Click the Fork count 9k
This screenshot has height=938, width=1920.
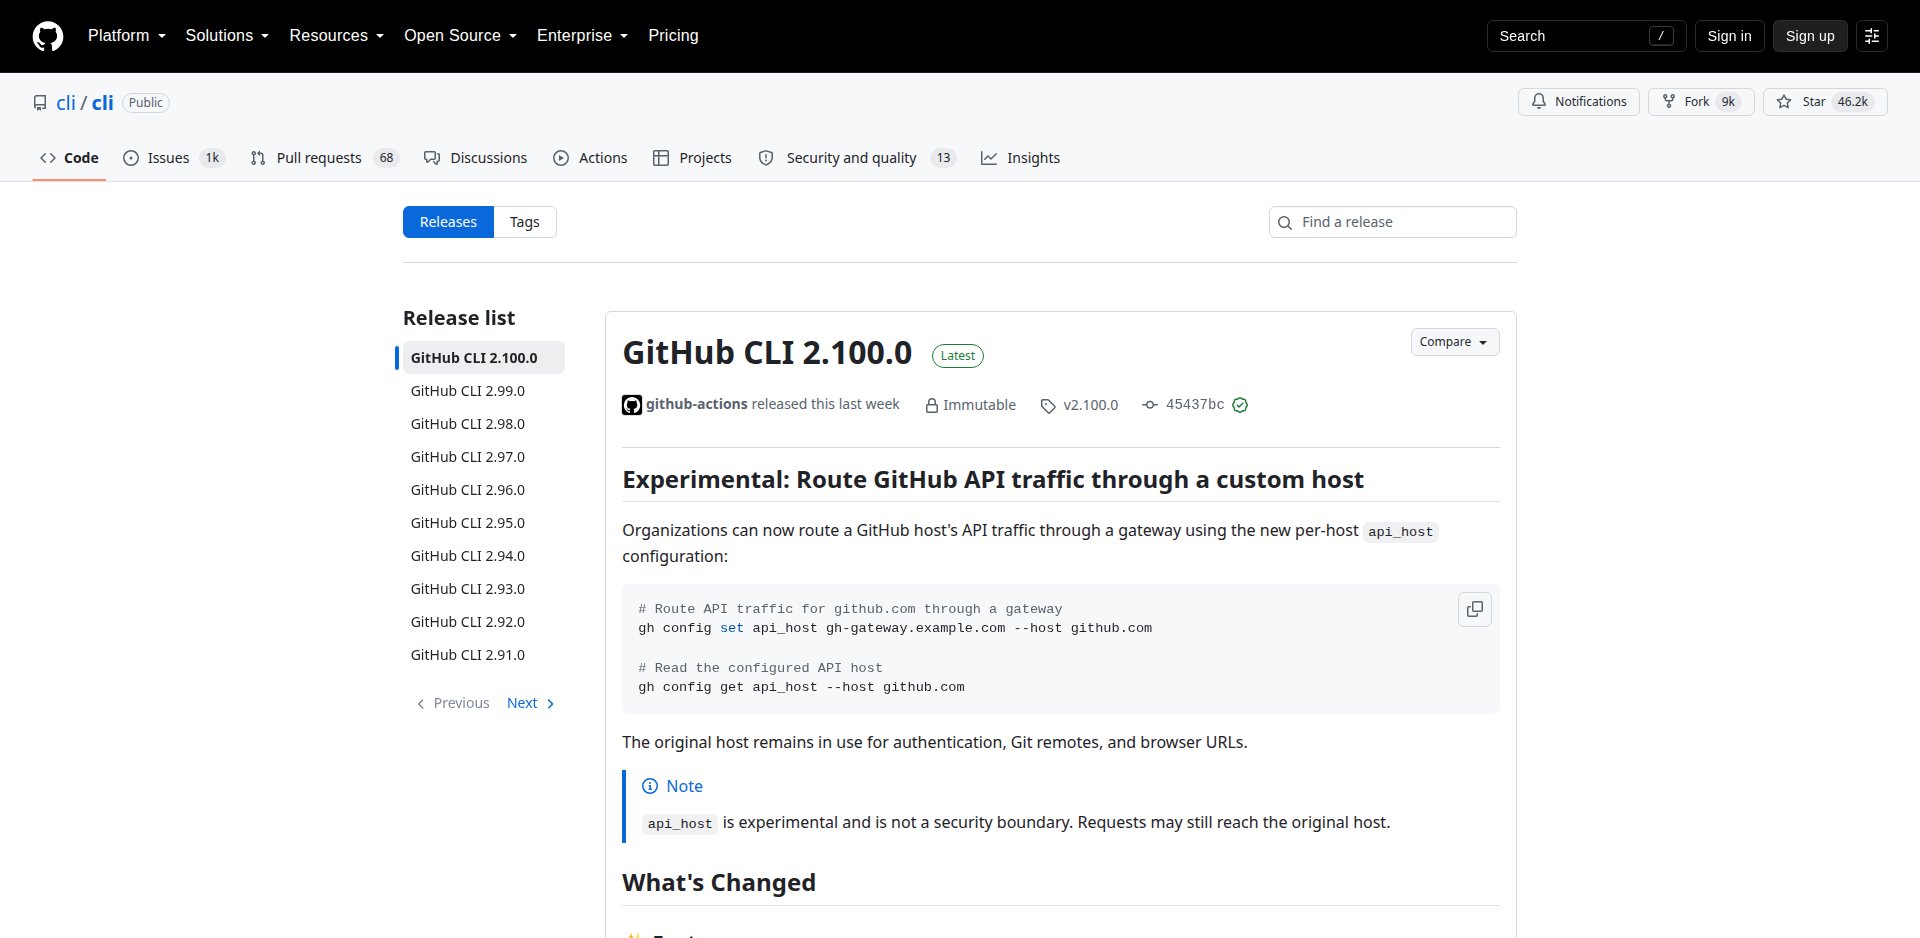[1728, 102]
